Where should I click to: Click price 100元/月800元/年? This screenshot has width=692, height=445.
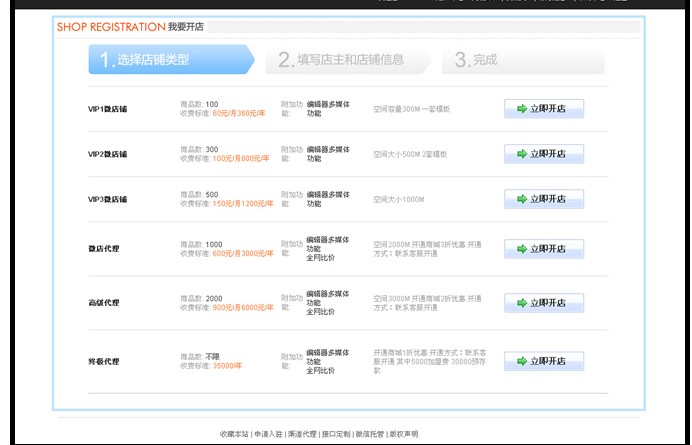coord(241,158)
